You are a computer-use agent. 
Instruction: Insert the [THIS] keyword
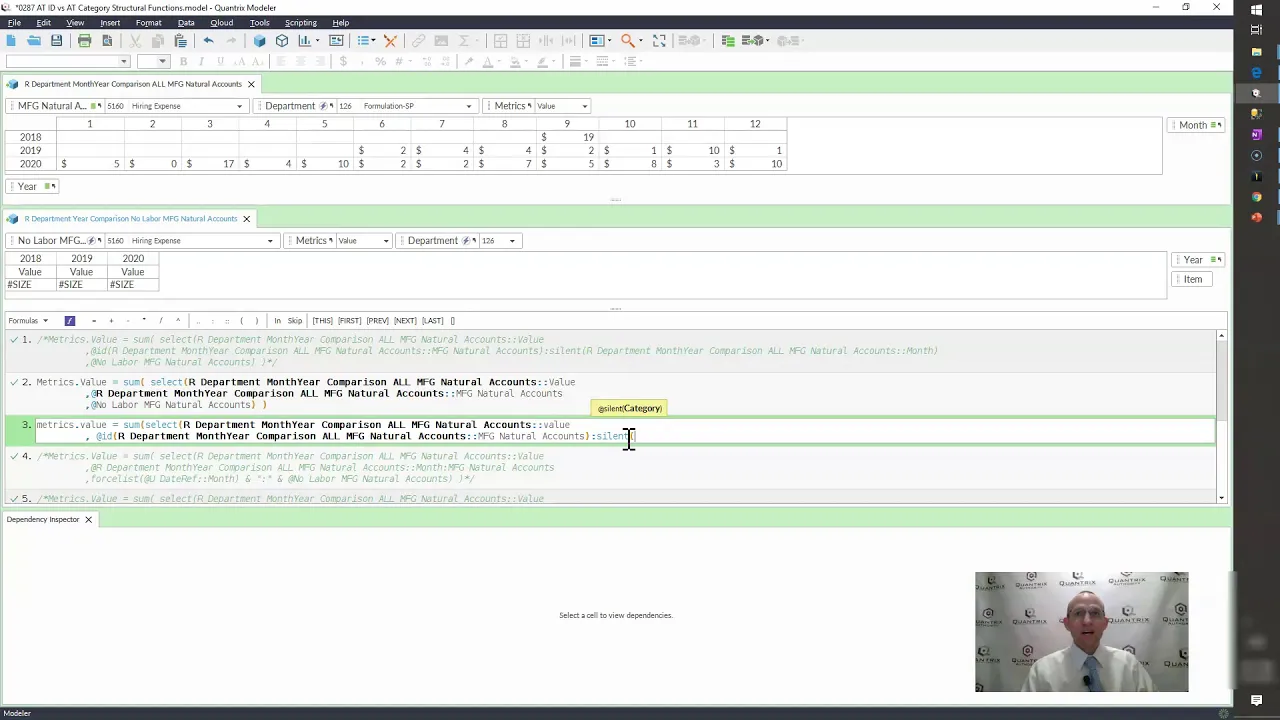[x=322, y=321]
